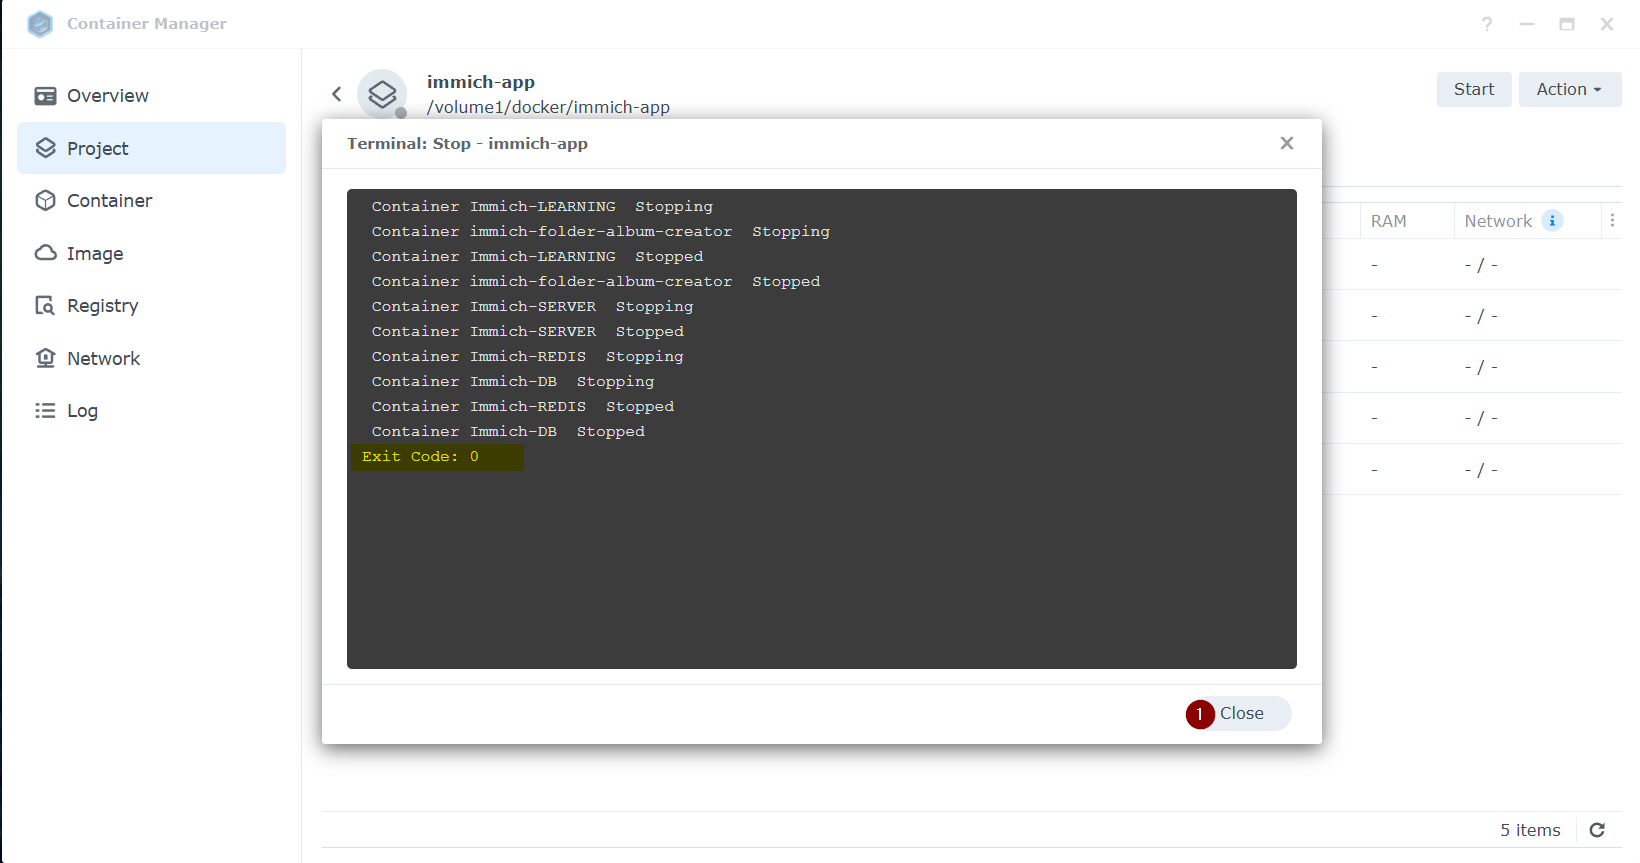Screen dimensions: 1640x863
Task: Click the 'Immich-LEARNING Stopping' terminal line
Action: [x=542, y=207]
